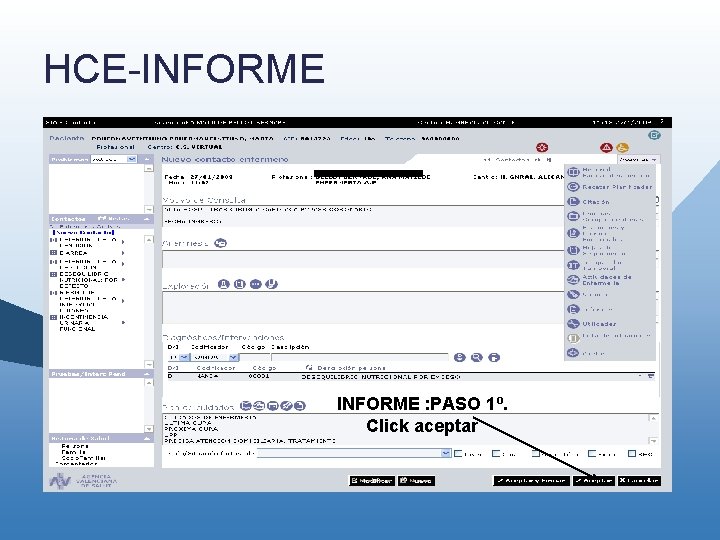The height and width of the screenshot is (540, 720).
Task: Click the Modificar button
Action: tap(371, 481)
